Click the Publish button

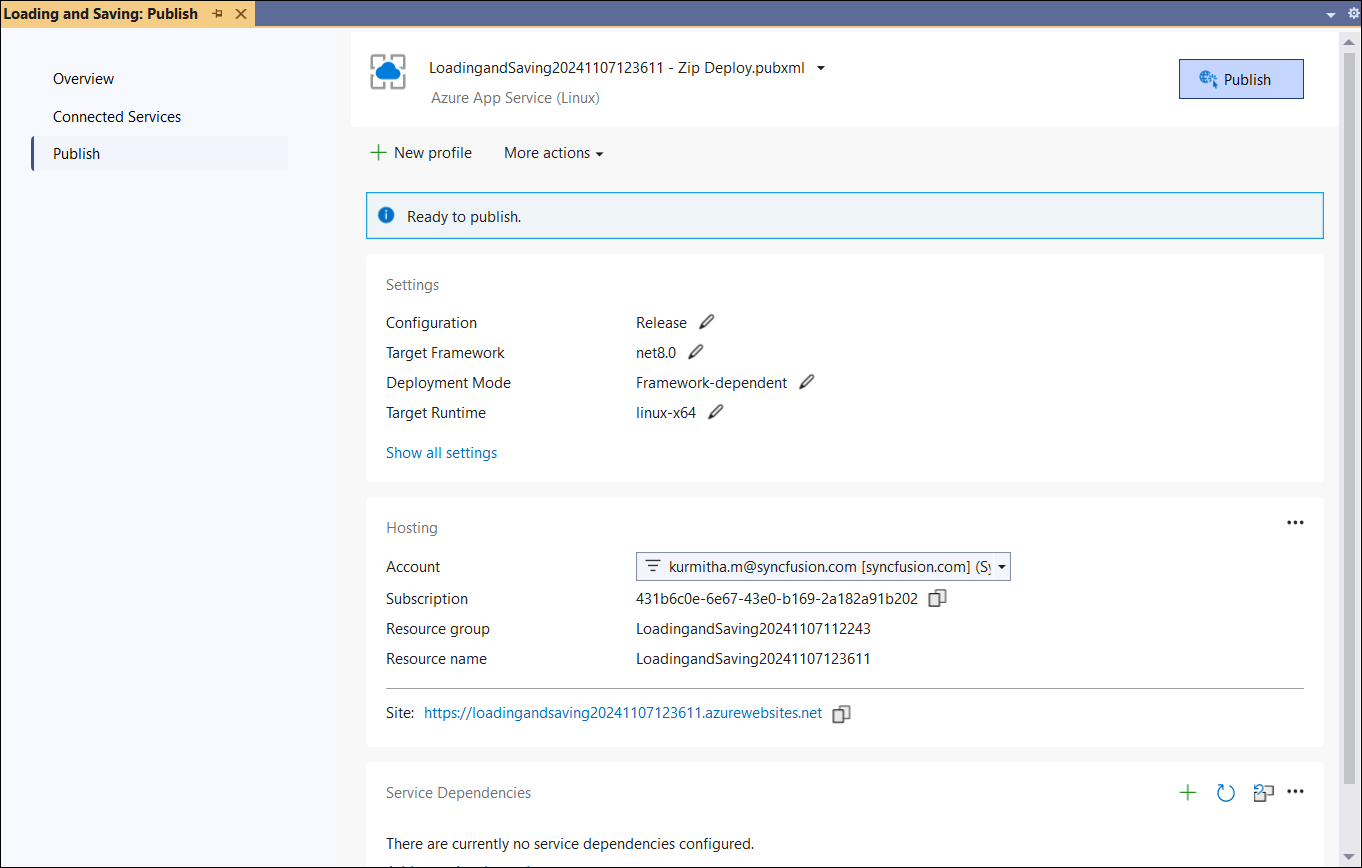(1241, 79)
